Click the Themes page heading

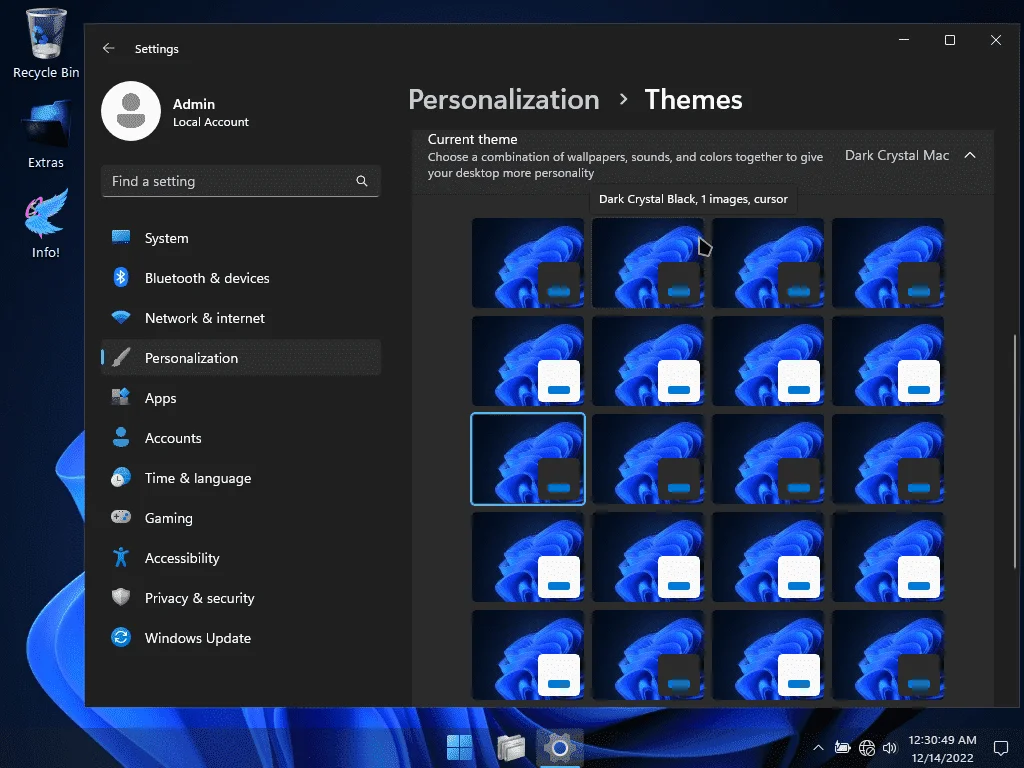pos(694,100)
